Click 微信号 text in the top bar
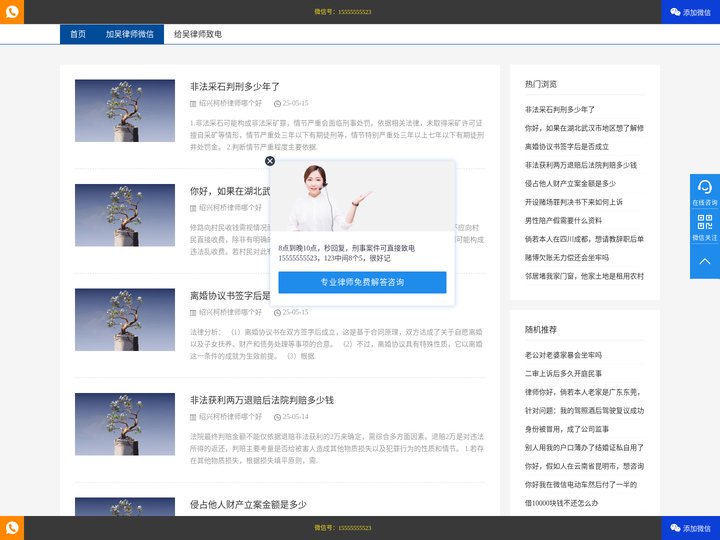720x540 pixels. [x=343, y=11]
